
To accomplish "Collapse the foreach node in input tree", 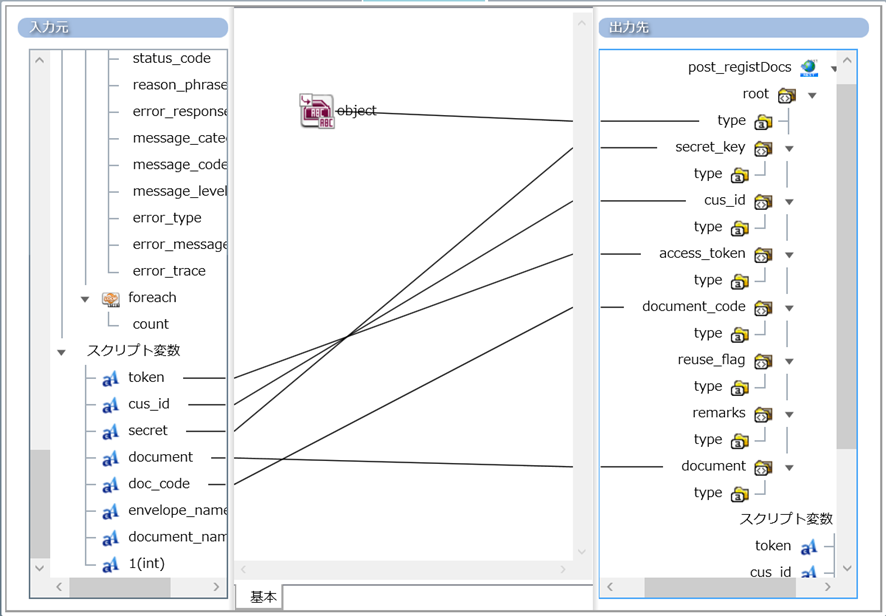I will (x=85, y=298).
